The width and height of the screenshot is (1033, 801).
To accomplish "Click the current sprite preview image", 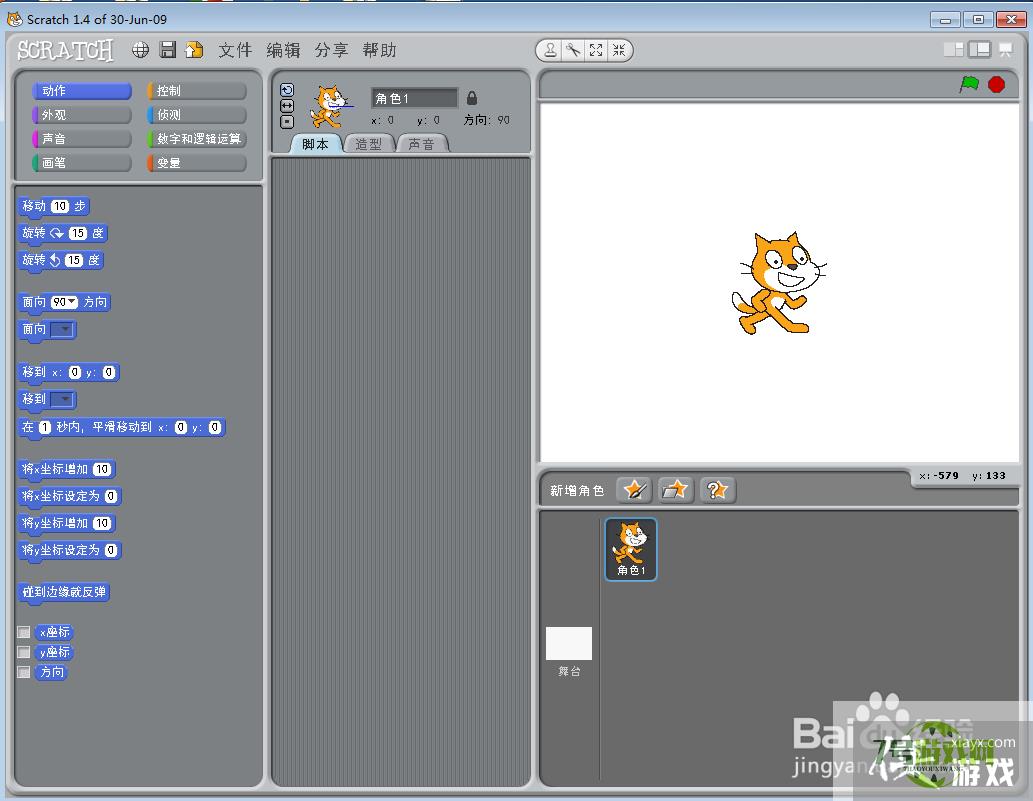I will click(x=330, y=106).
